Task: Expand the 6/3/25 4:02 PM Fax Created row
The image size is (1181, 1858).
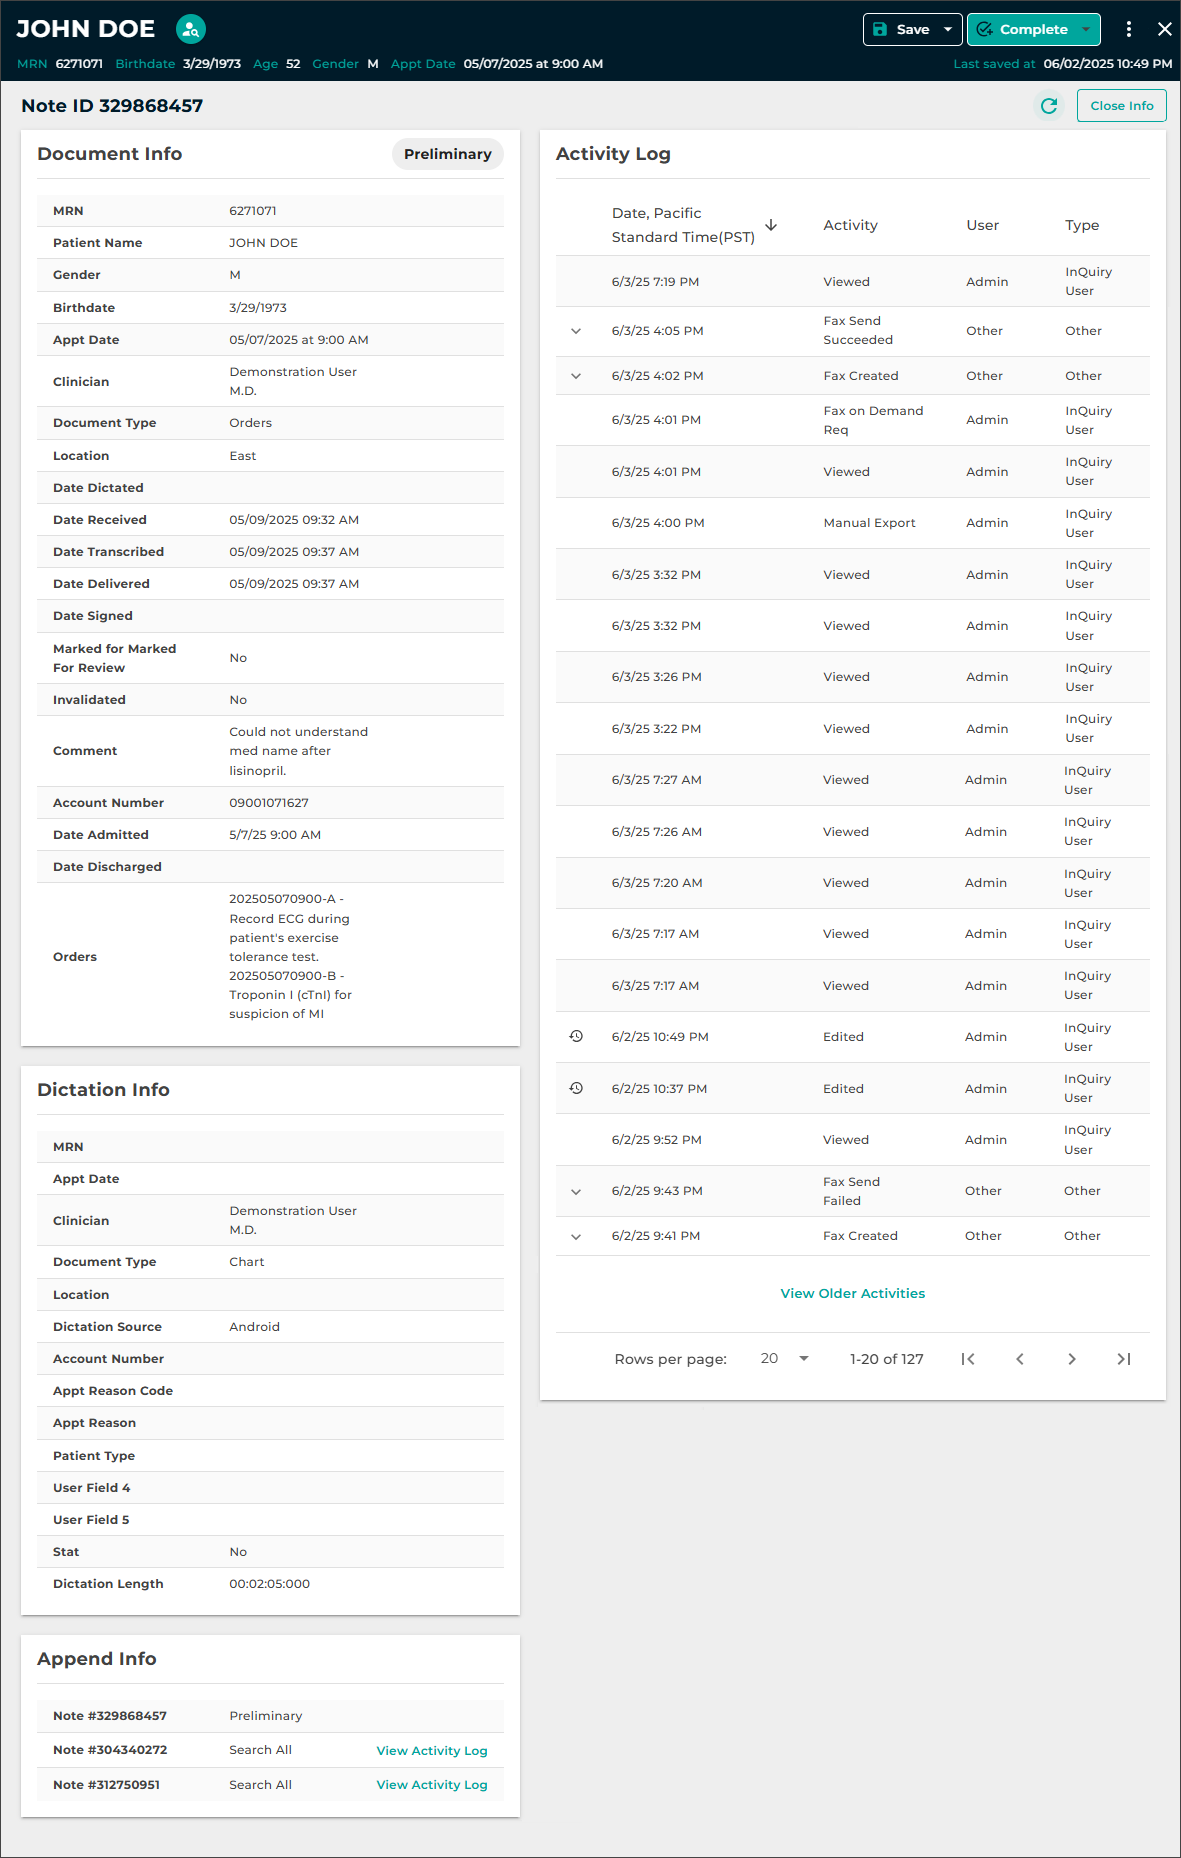Action: (576, 376)
